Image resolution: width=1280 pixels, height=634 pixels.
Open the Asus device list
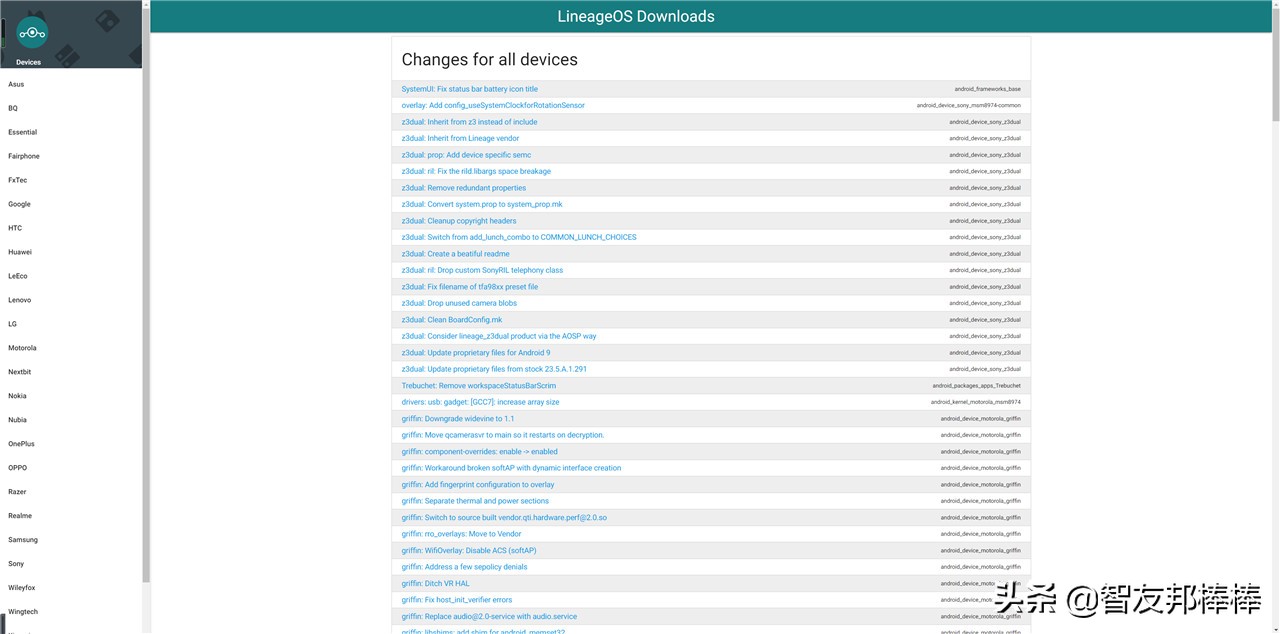17,84
